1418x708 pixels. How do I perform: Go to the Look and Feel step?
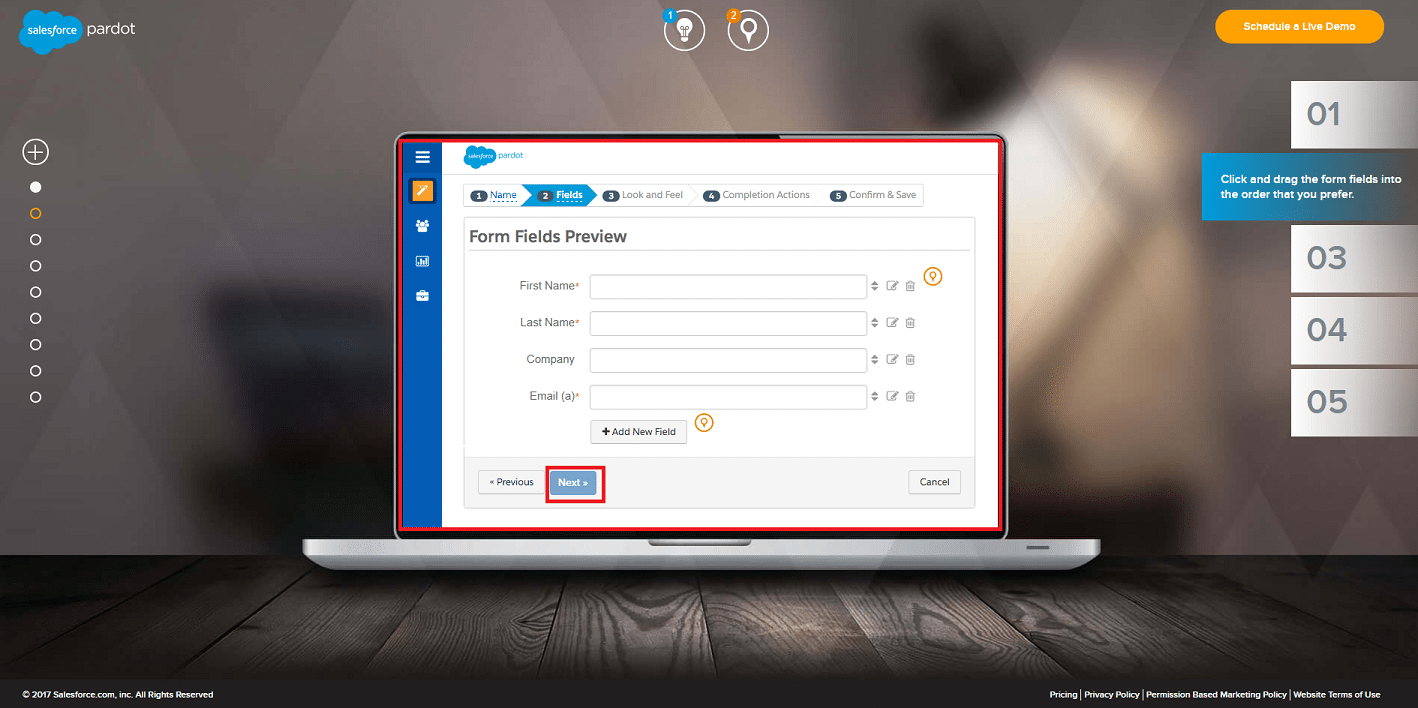pos(644,195)
